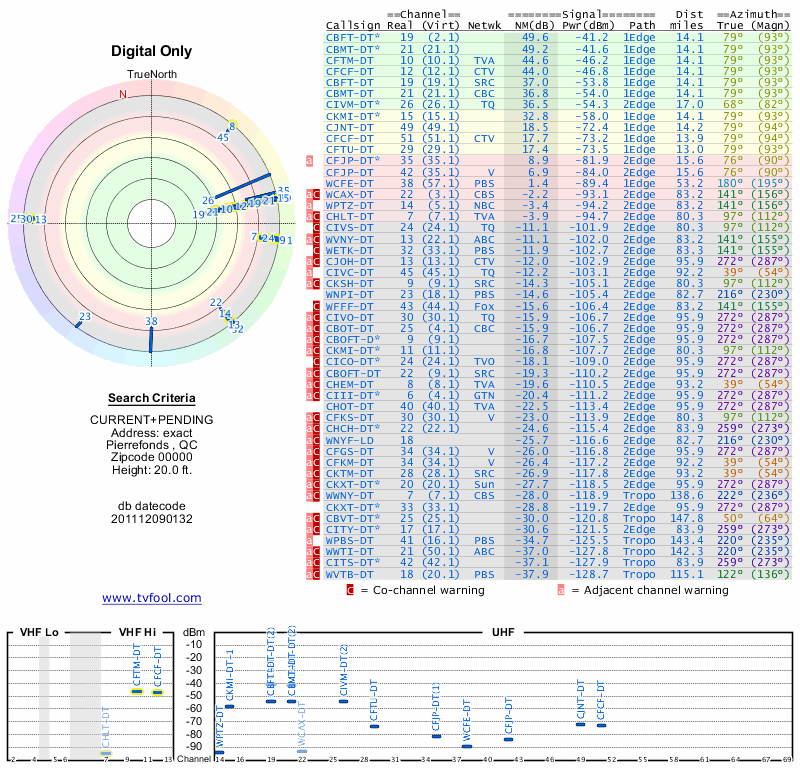Select the CJNT-DT callsign
Screen dimensions: 800x768
349,127
